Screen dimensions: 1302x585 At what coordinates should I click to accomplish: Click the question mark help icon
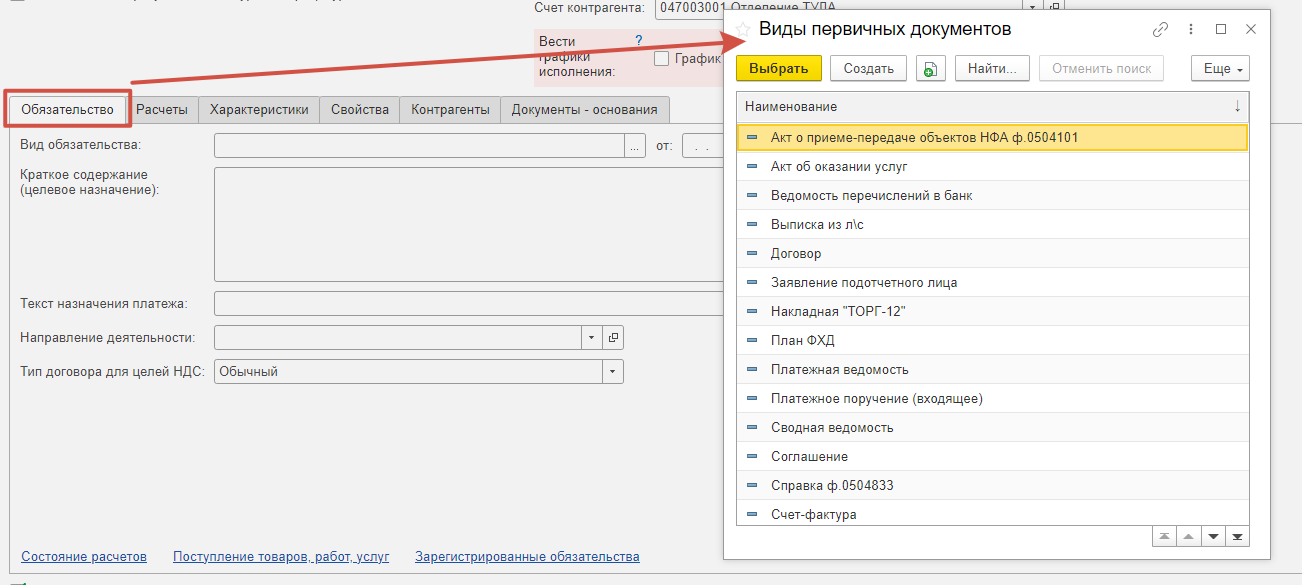(639, 41)
